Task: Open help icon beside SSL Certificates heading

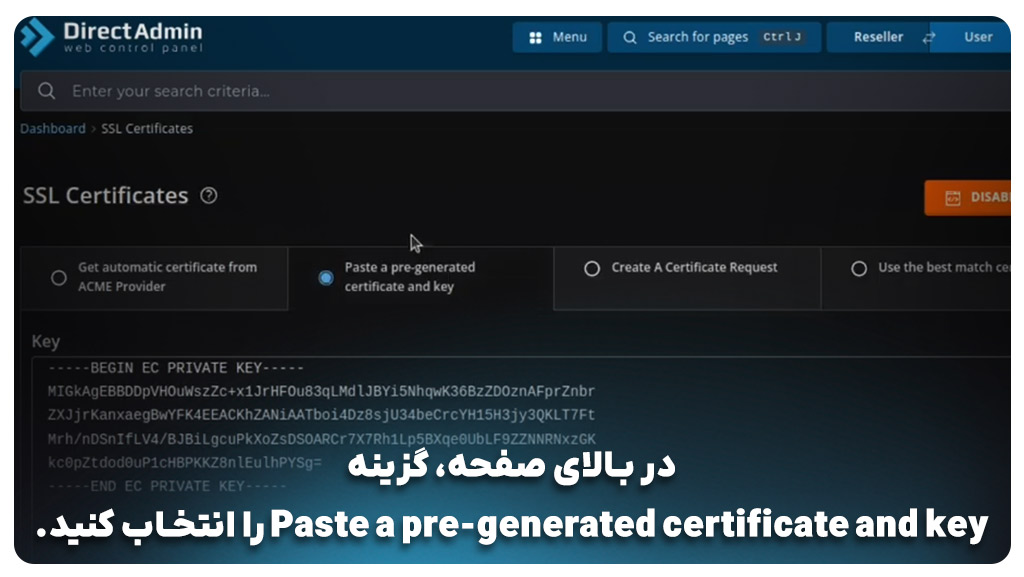Action: point(208,196)
